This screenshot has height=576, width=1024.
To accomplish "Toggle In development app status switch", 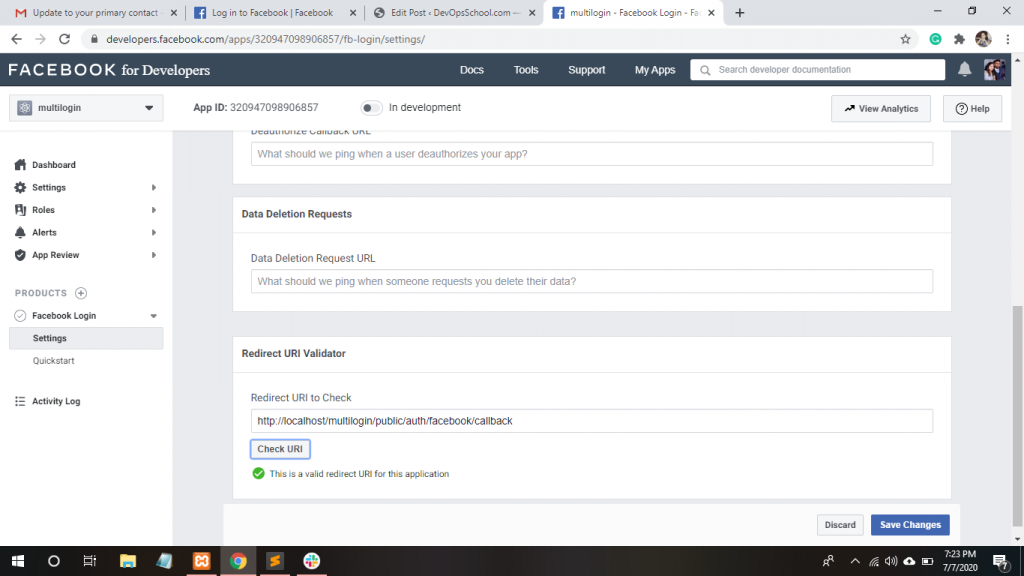I will [371, 108].
